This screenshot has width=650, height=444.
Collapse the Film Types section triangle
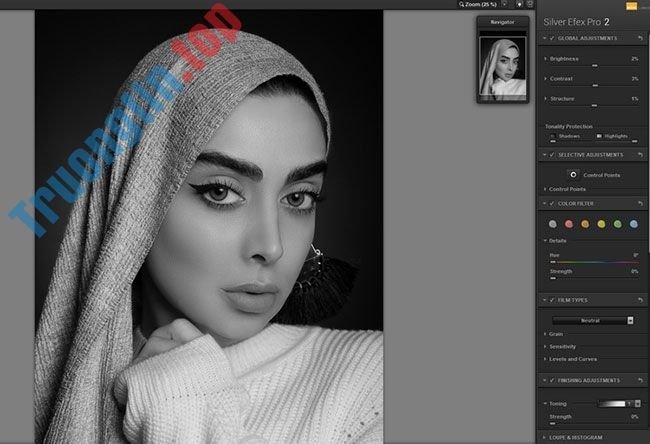(x=544, y=300)
